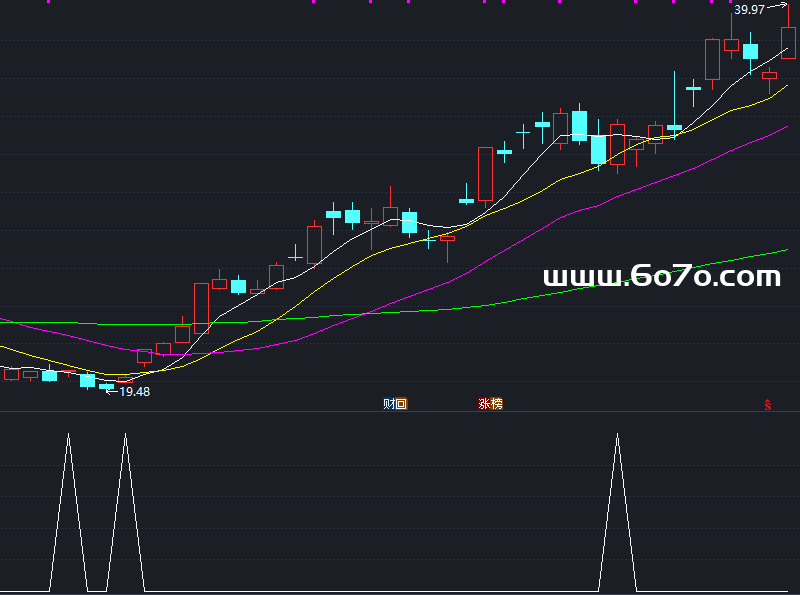Click the red S signal marker

tap(767, 405)
